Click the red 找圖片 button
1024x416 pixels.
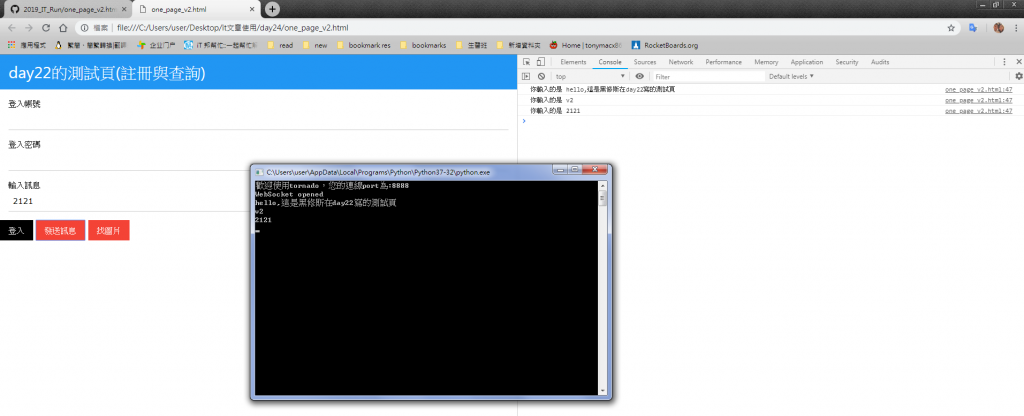pyautogui.click(x=108, y=231)
